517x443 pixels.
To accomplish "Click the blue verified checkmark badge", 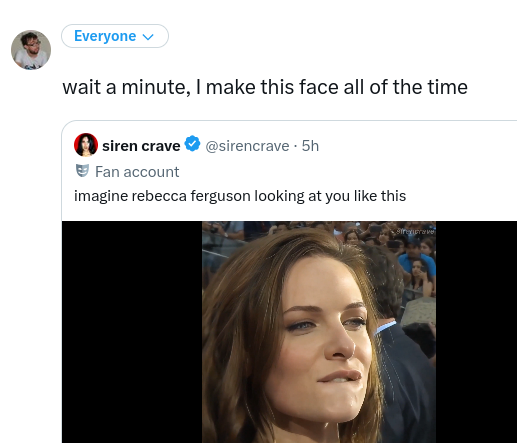I will pos(192,144).
